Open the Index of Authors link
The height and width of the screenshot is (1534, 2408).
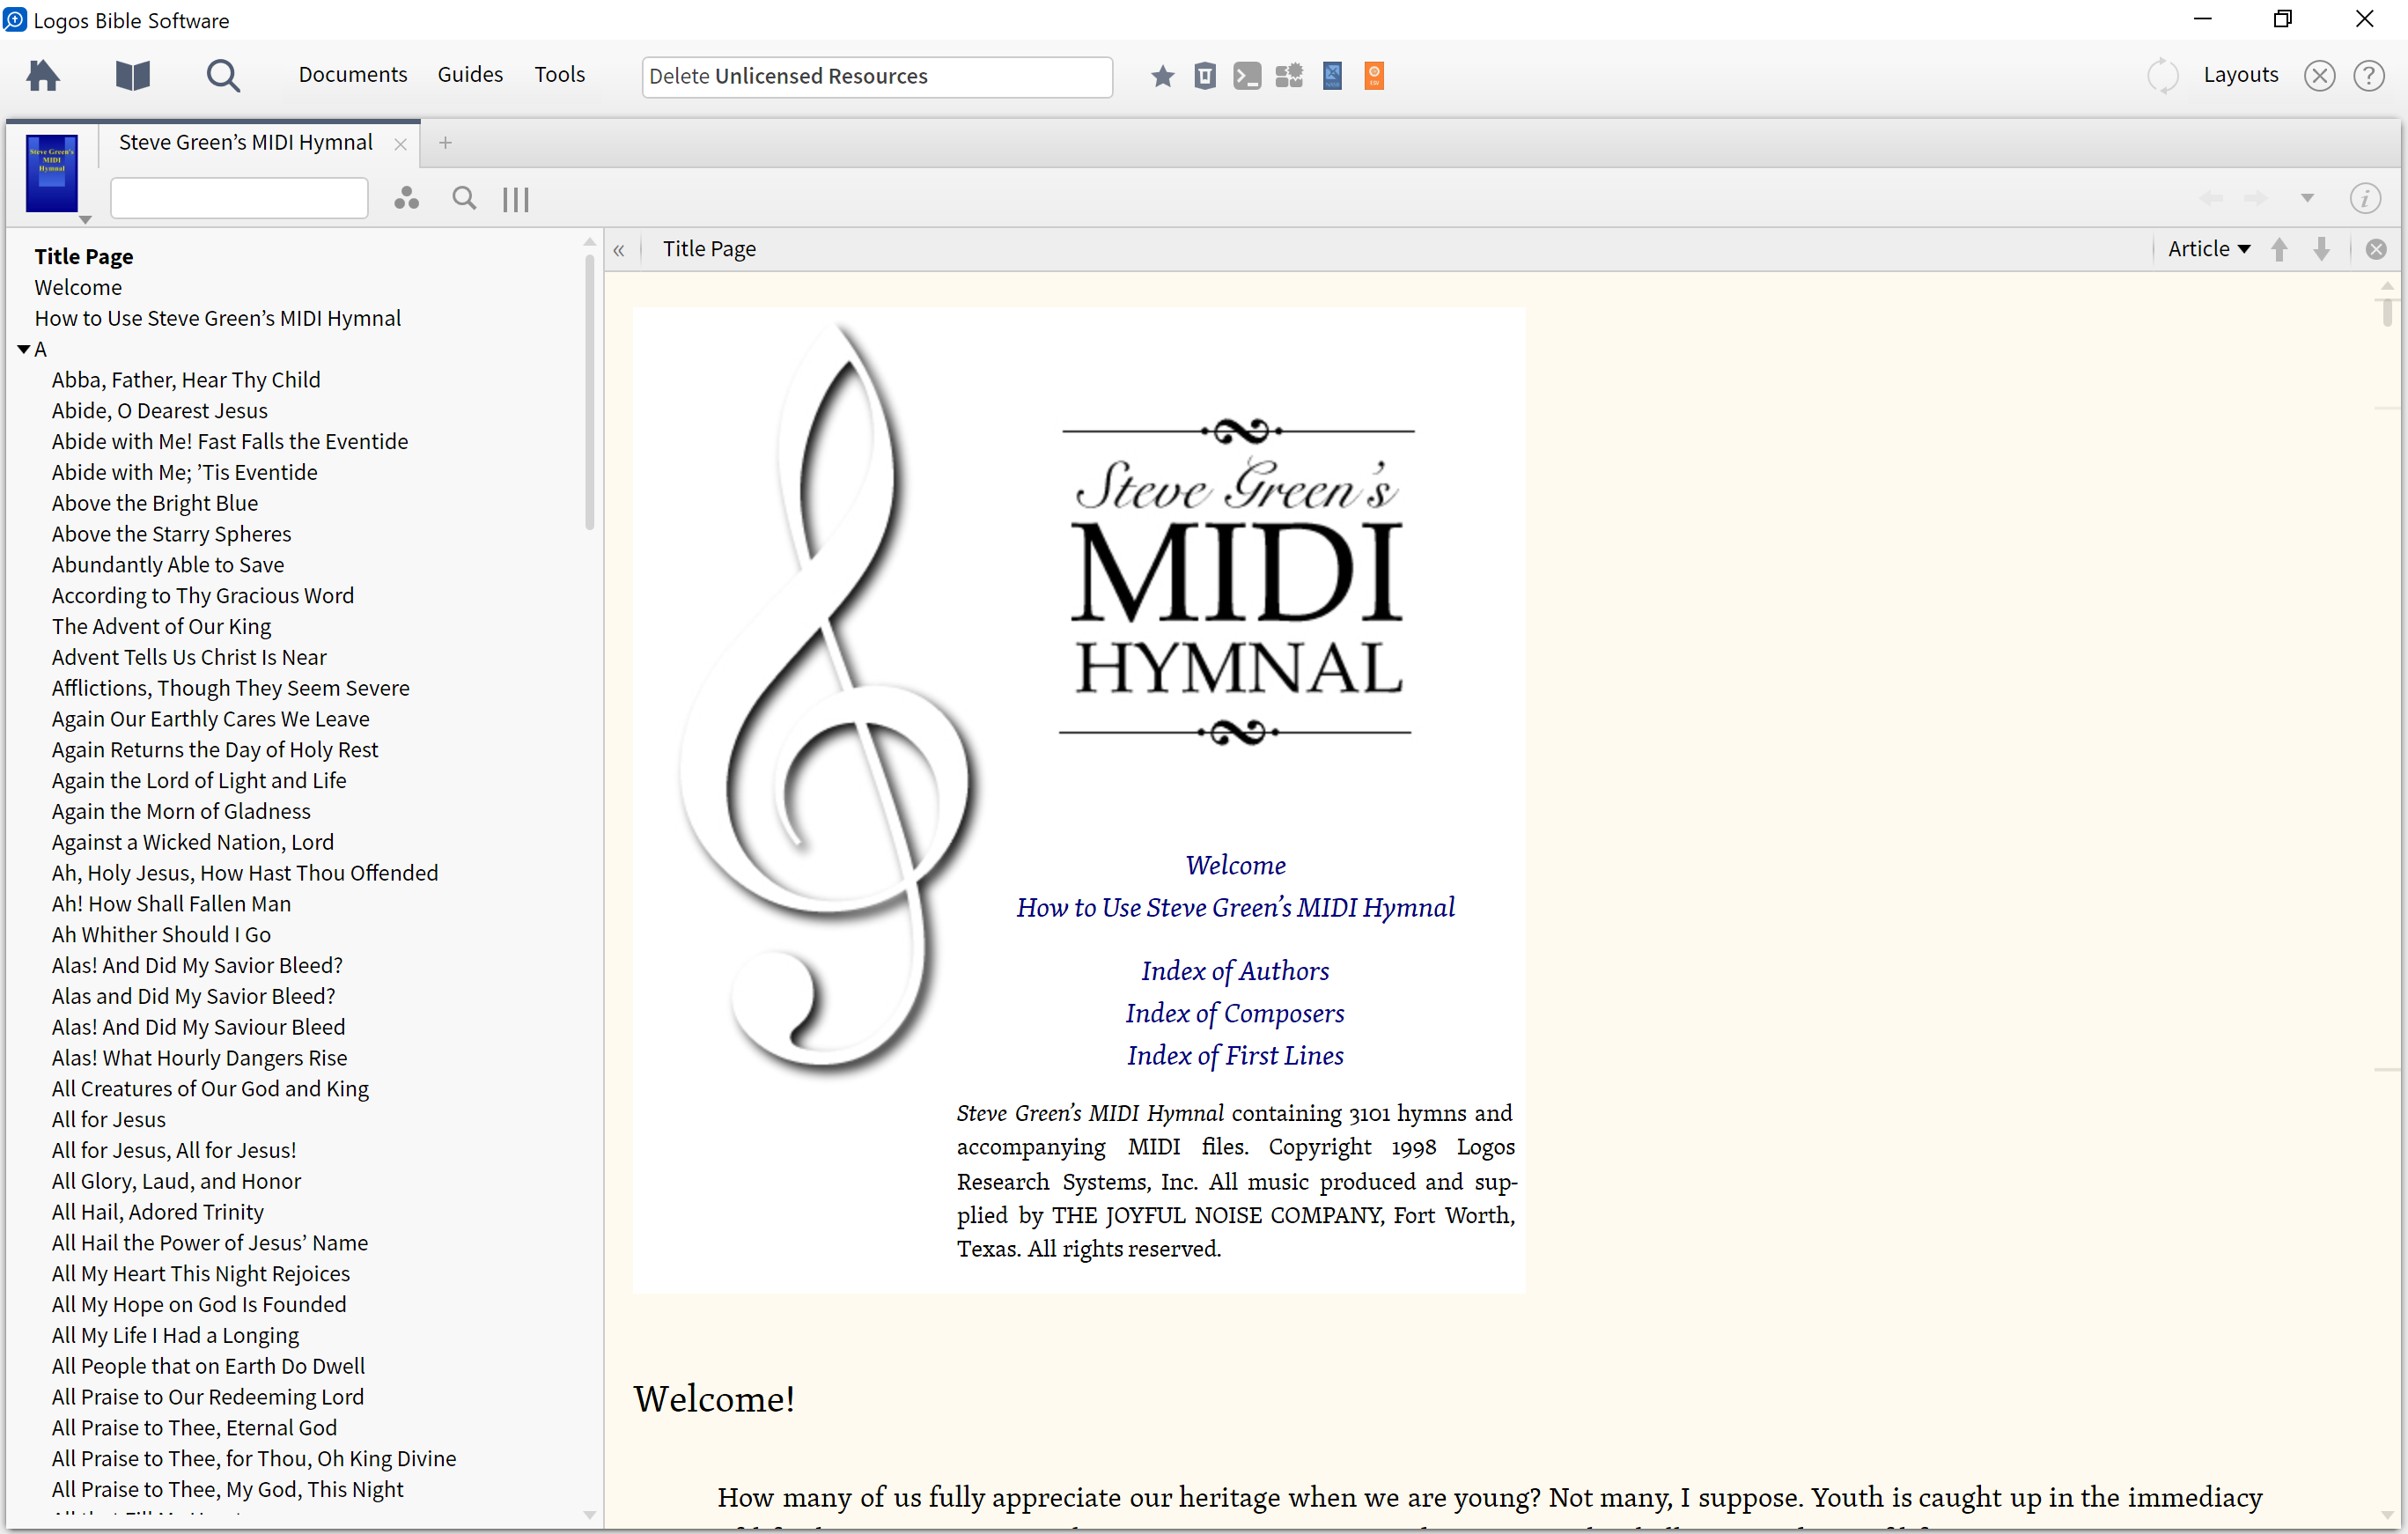click(x=1235, y=971)
